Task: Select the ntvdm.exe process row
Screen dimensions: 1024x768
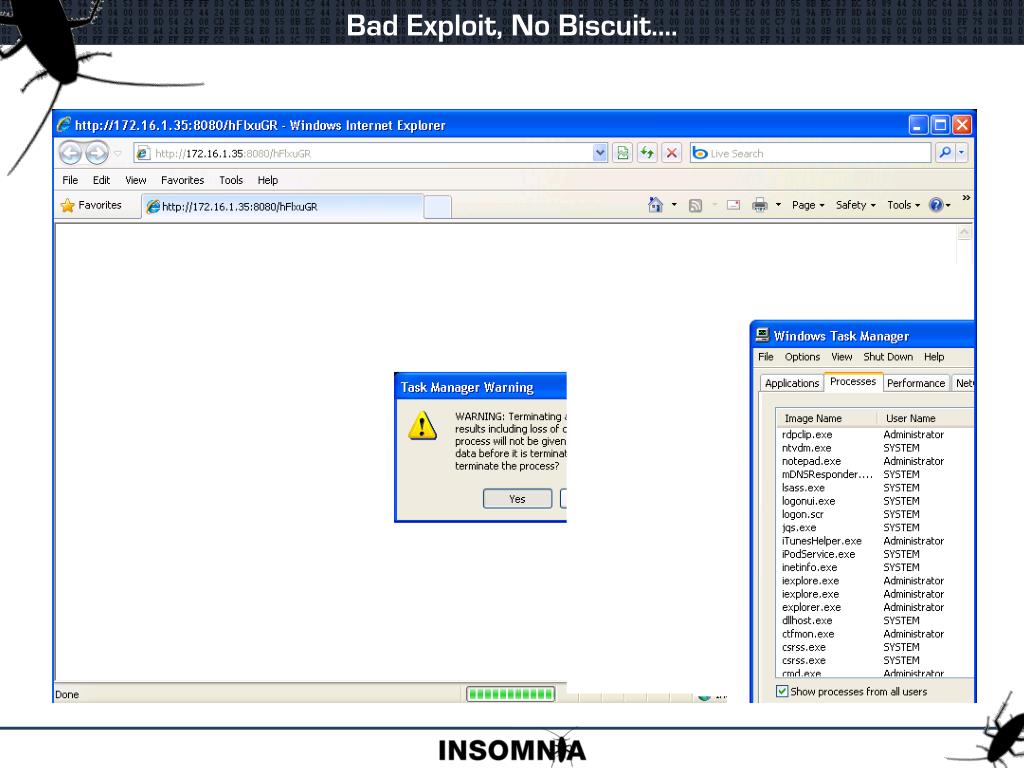Action: coord(875,448)
